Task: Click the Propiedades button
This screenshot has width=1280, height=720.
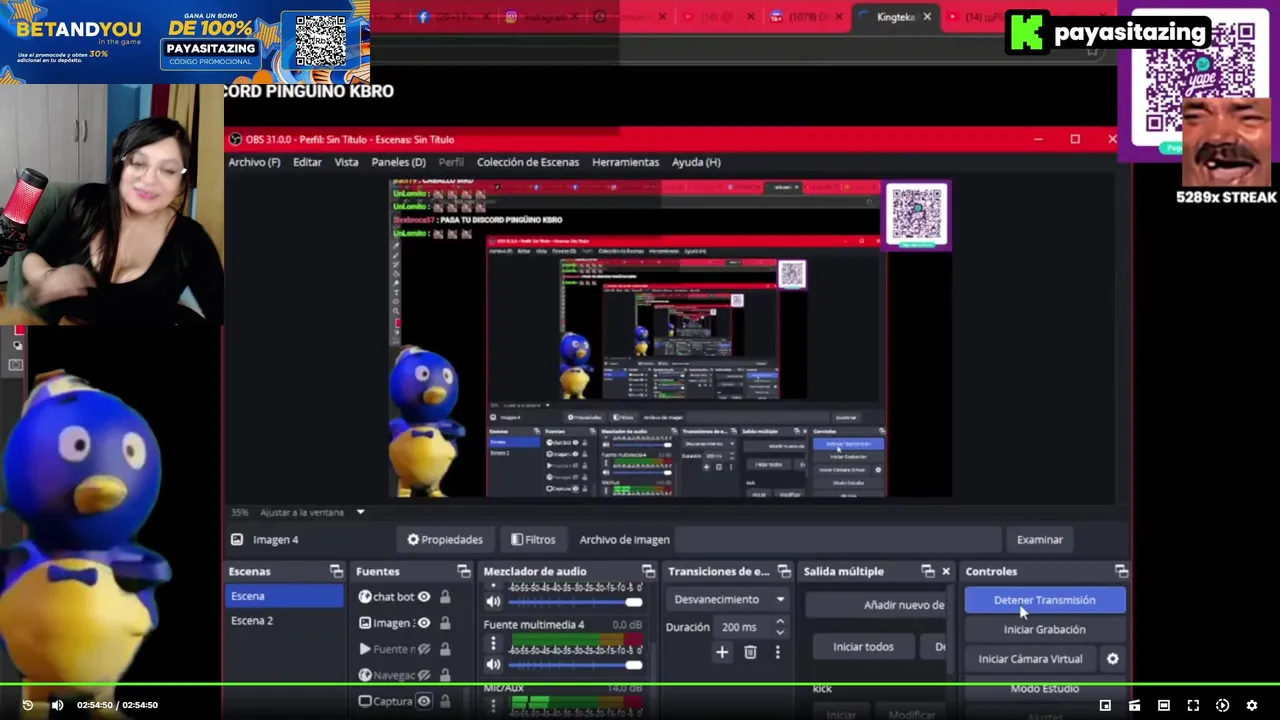Action: [444, 539]
